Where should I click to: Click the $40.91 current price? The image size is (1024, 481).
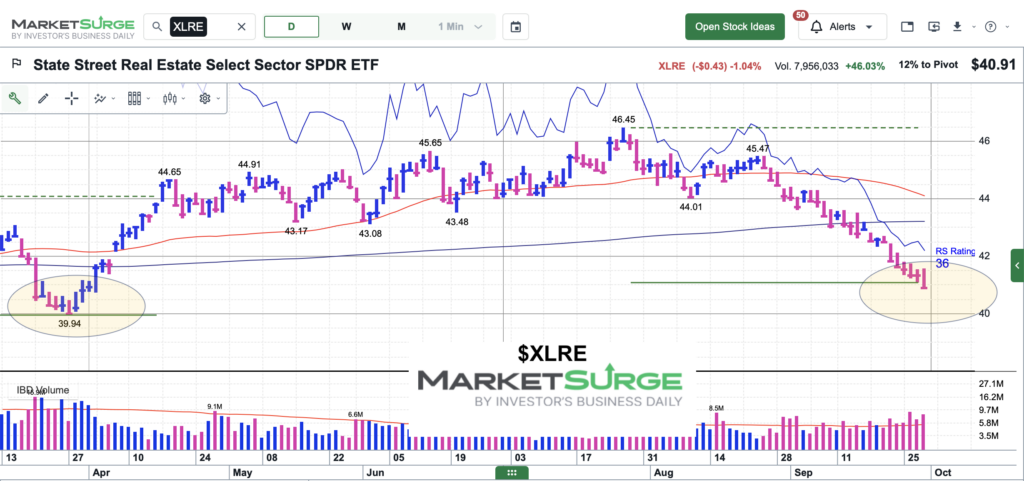993,65
